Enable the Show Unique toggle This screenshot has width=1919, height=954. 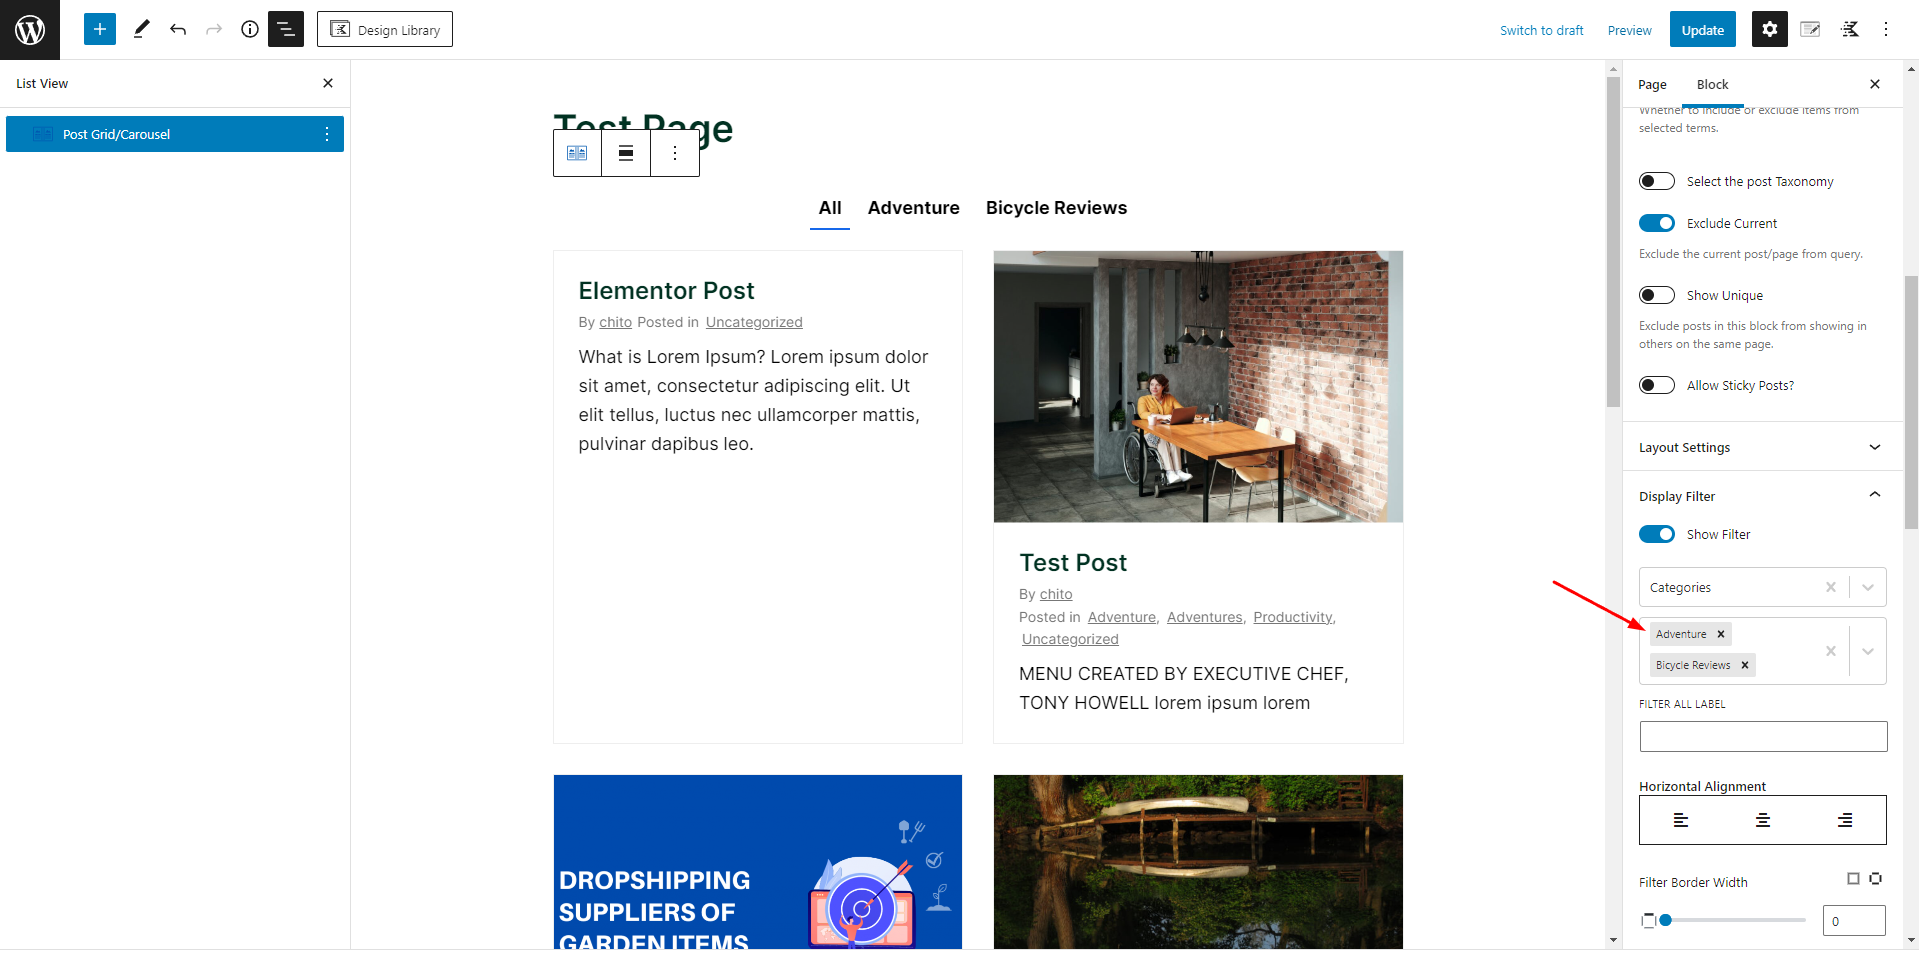pyautogui.click(x=1656, y=295)
